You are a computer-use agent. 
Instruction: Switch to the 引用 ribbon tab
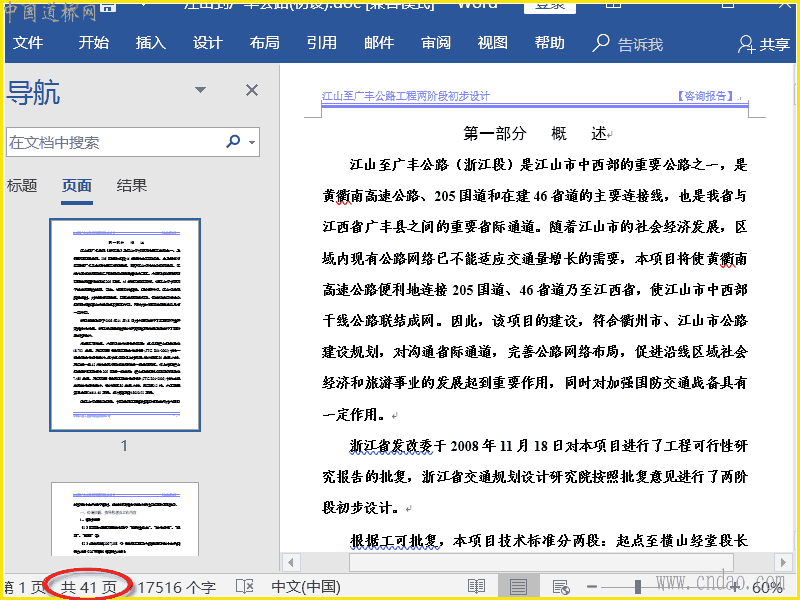click(x=321, y=43)
